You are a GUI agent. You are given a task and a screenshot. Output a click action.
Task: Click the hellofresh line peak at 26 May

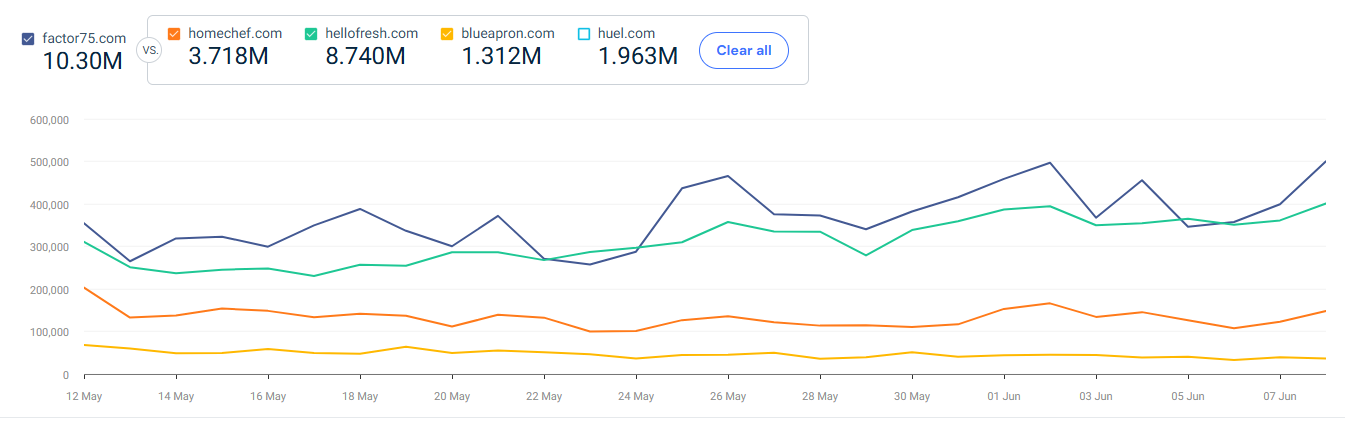(728, 222)
